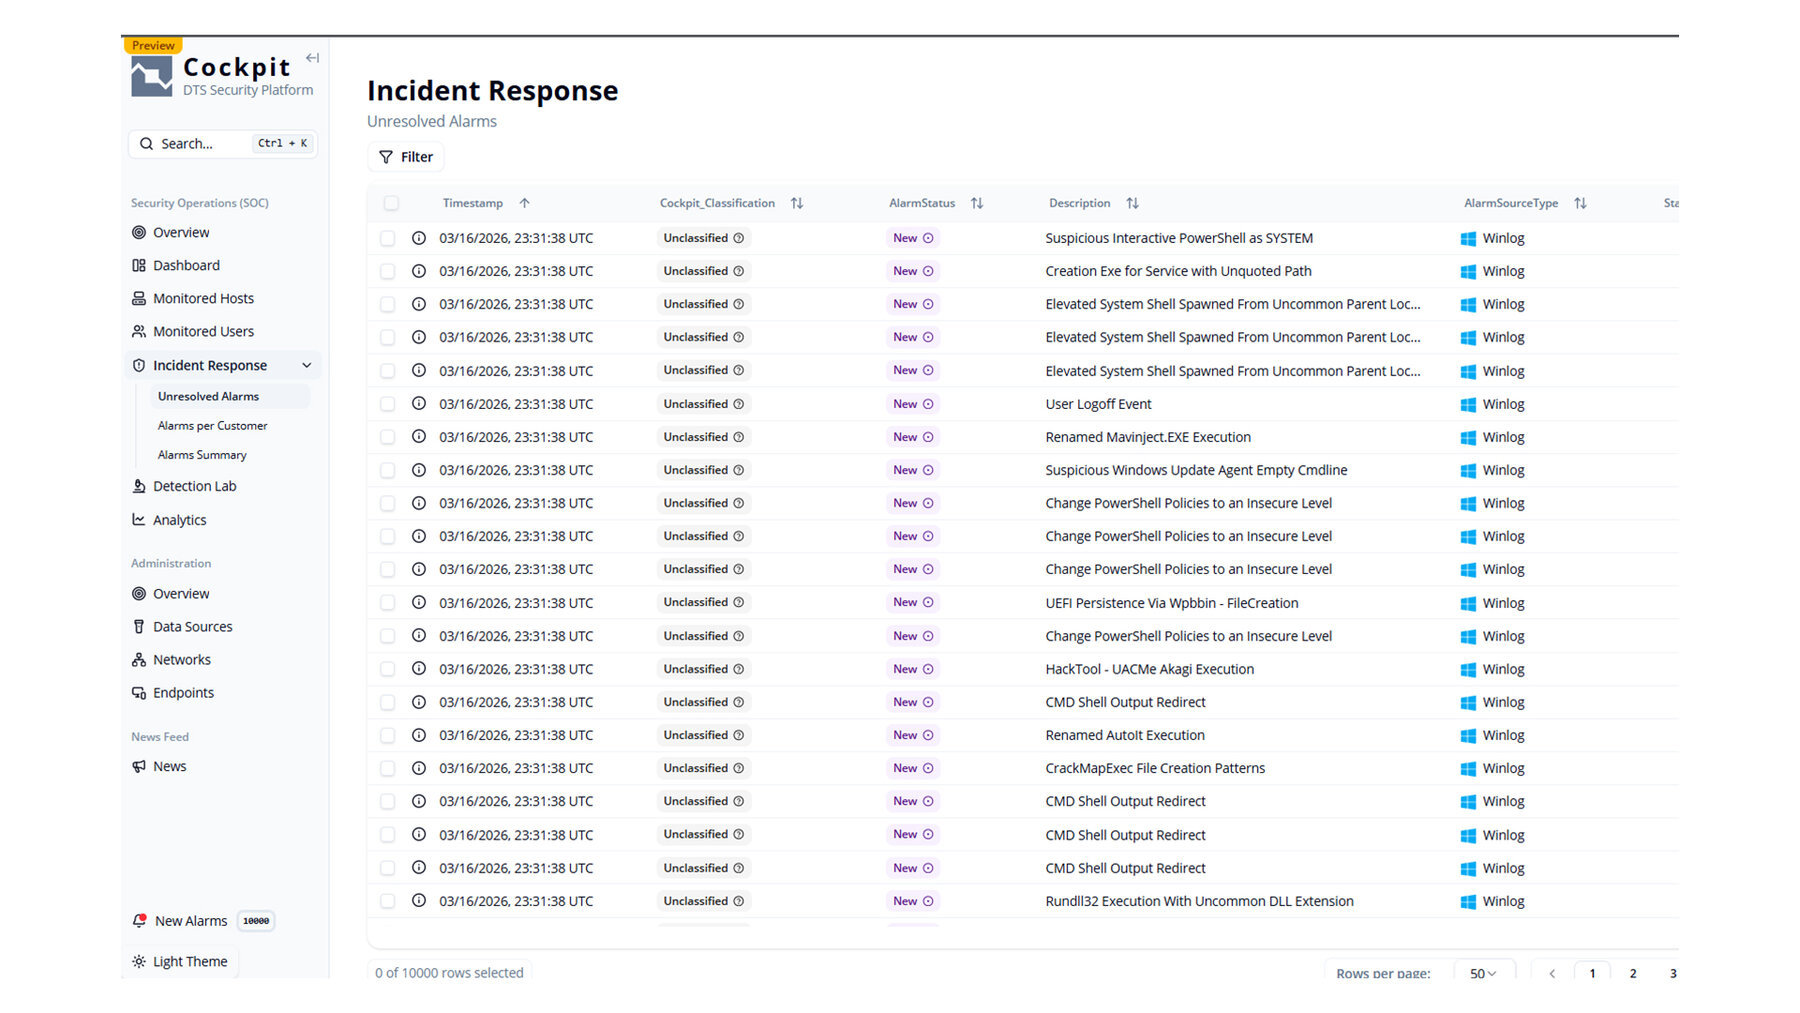Click sort arrows next to Cockpit_Classification
1800x1013 pixels.
pyautogui.click(x=797, y=203)
